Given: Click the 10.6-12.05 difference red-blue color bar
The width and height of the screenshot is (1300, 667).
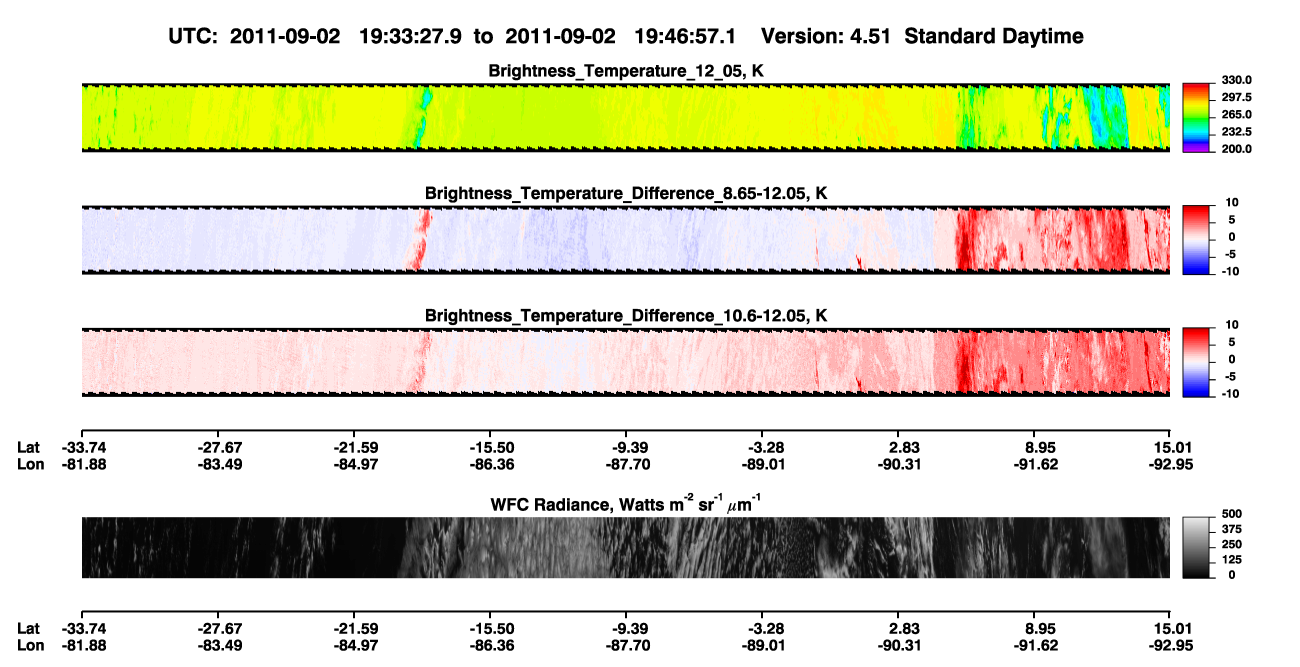Looking at the screenshot, I should point(1196,361).
